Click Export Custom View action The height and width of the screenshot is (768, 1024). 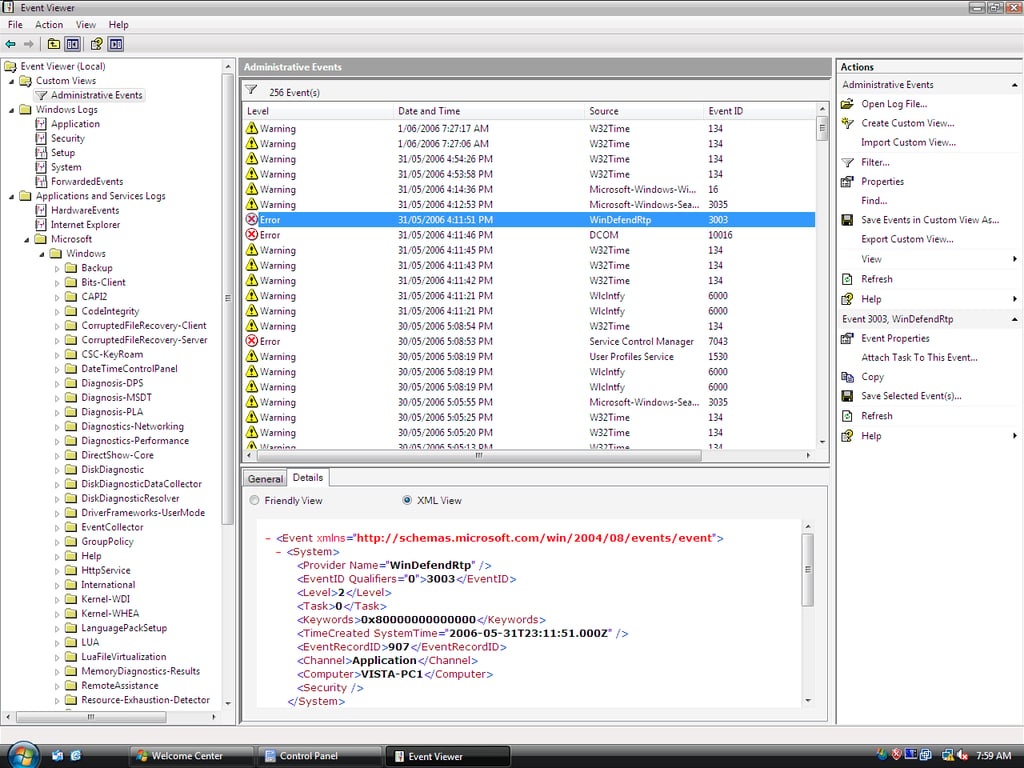(x=907, y=239)
